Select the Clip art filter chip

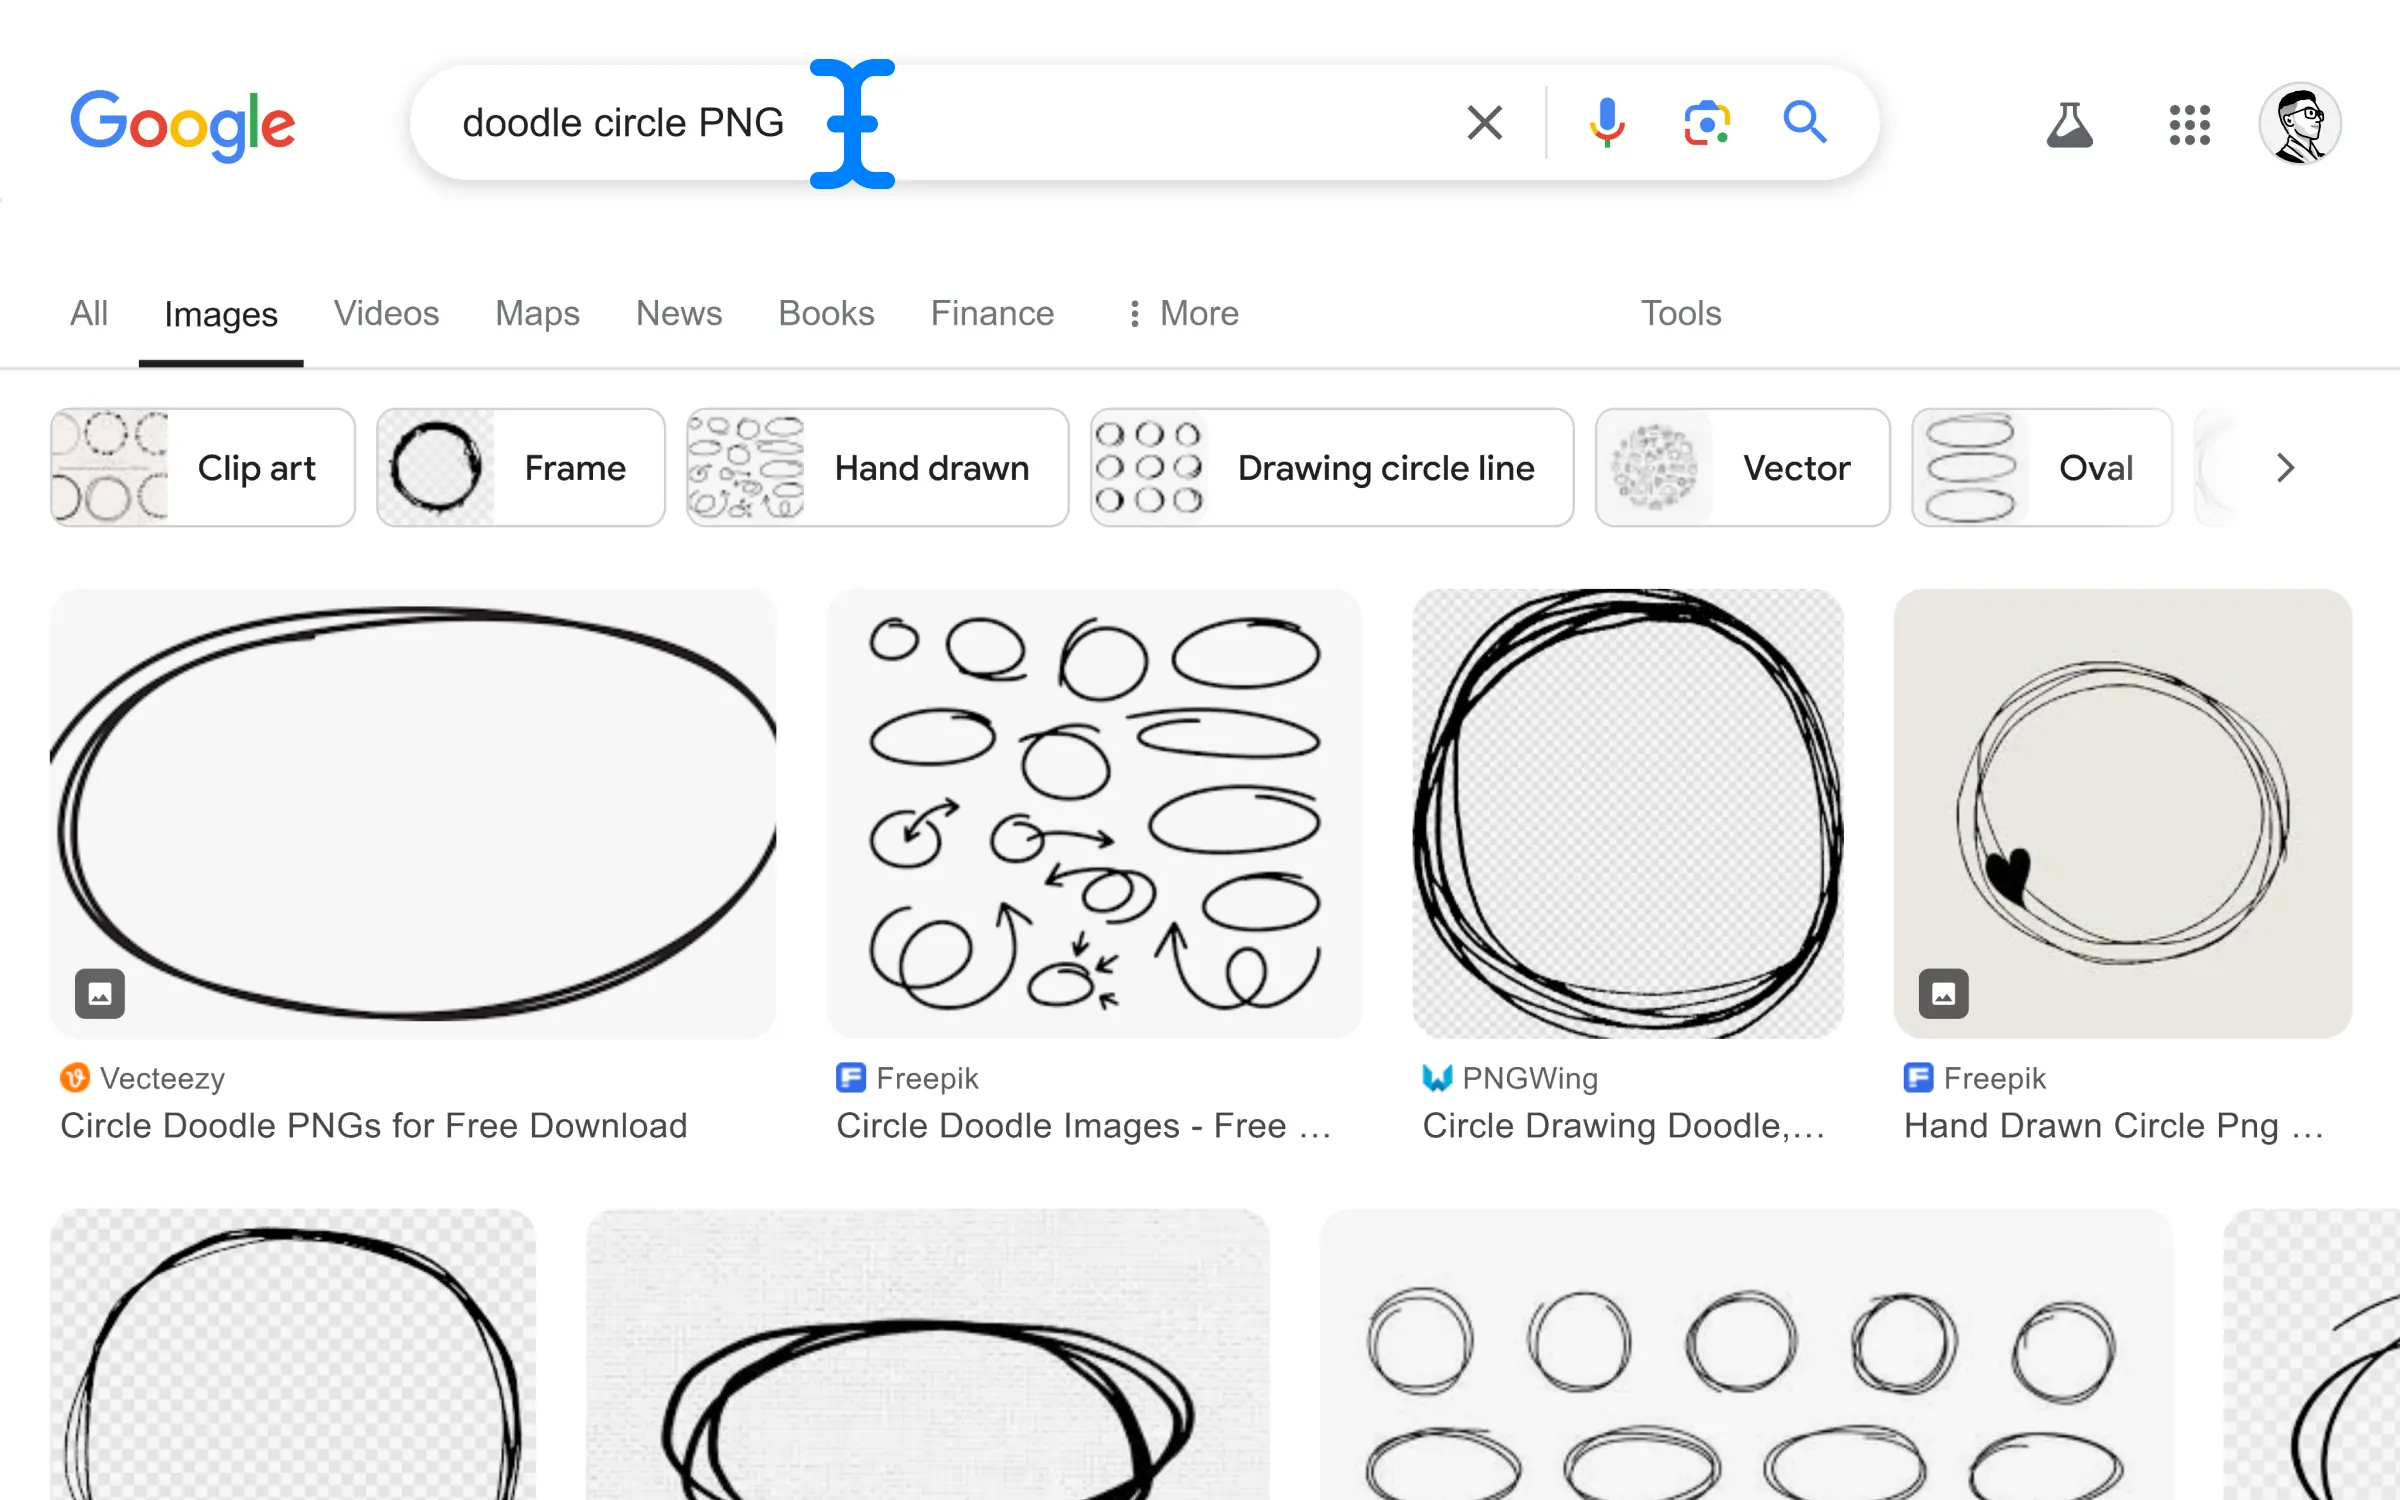[x=203, y=468]
